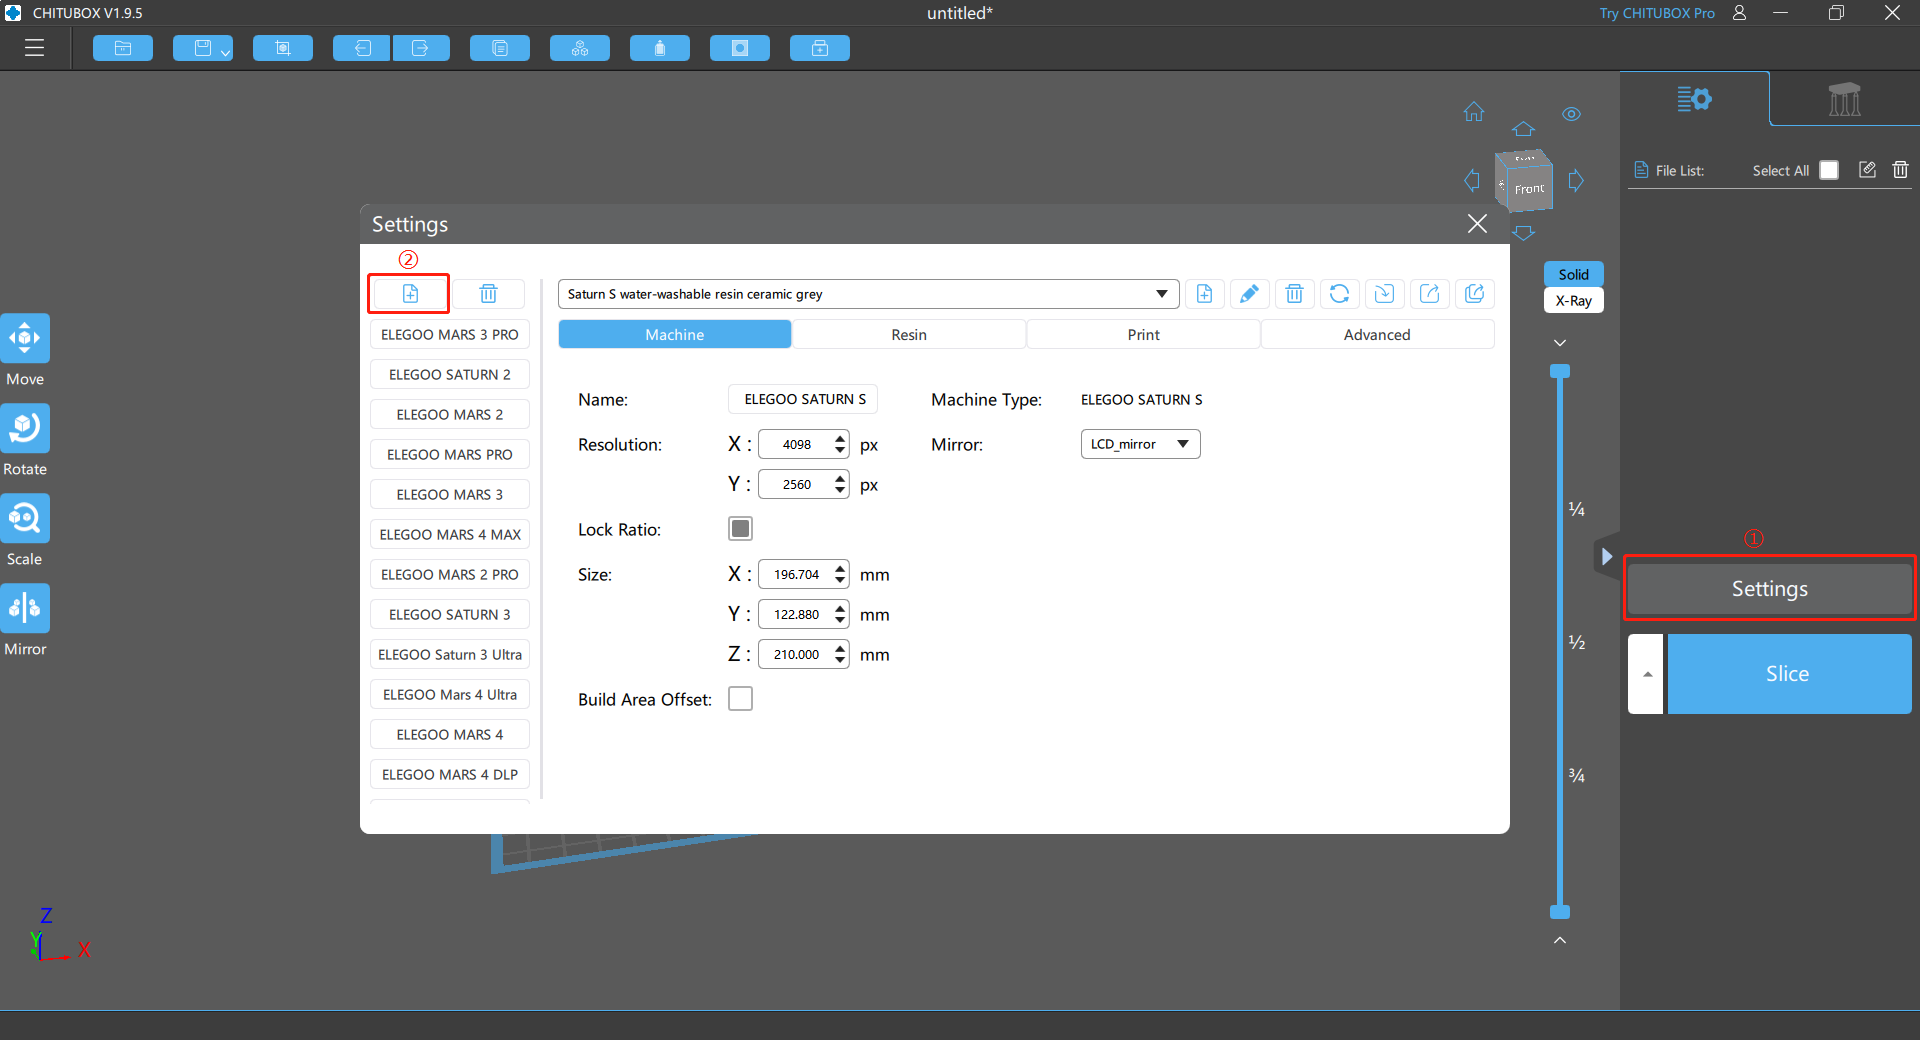This screenshot has width=1920, height=1040.
Task: Reset profile with the refresh arrows icon
Action: 1339,294
